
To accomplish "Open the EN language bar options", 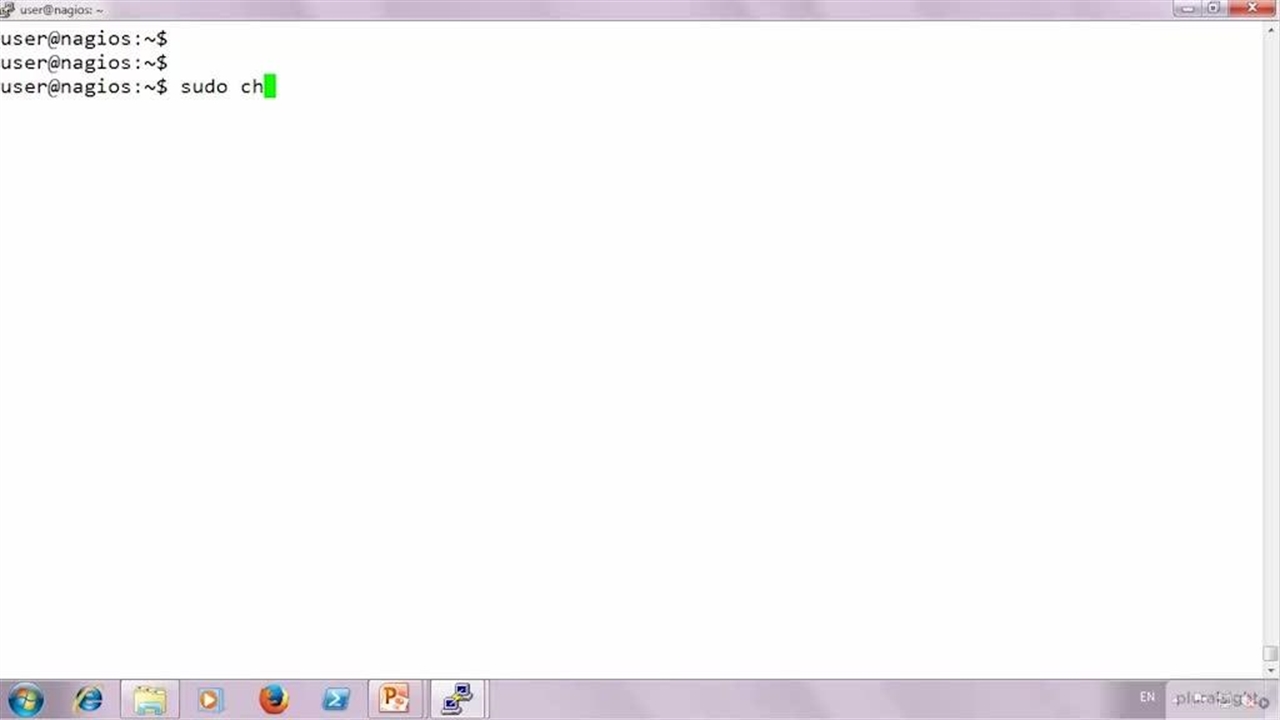I will (1146, 697).
